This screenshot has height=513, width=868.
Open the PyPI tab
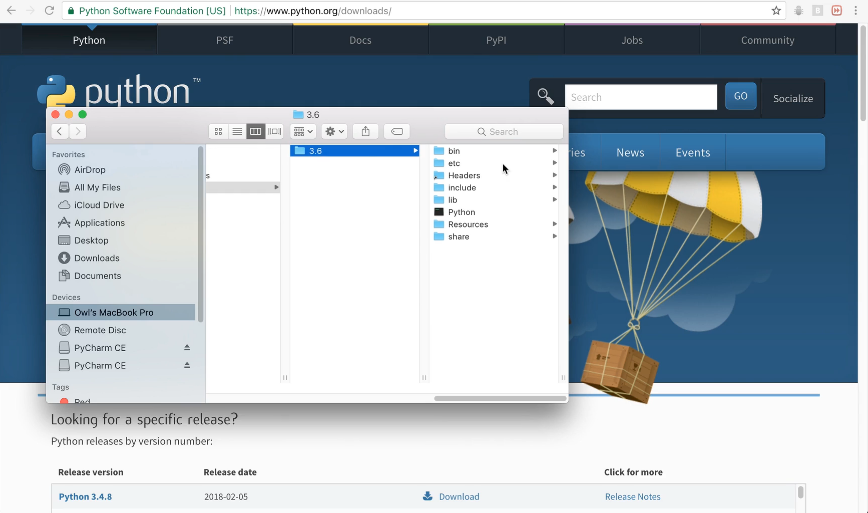[496, 40]
